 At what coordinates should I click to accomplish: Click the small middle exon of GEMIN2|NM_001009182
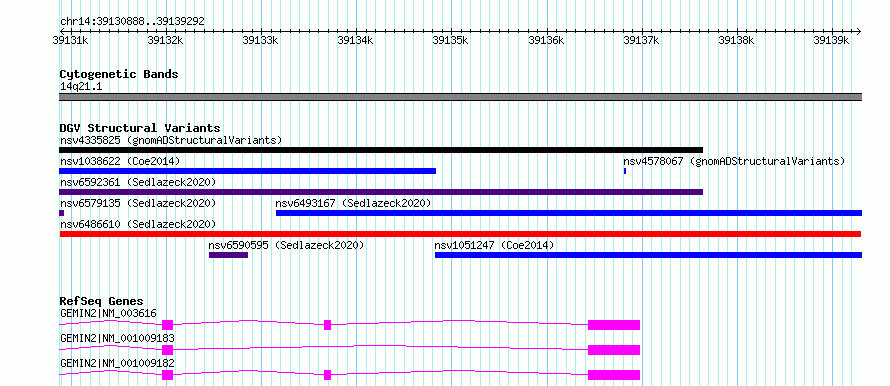pyautogui.click(x=328, y=375)
